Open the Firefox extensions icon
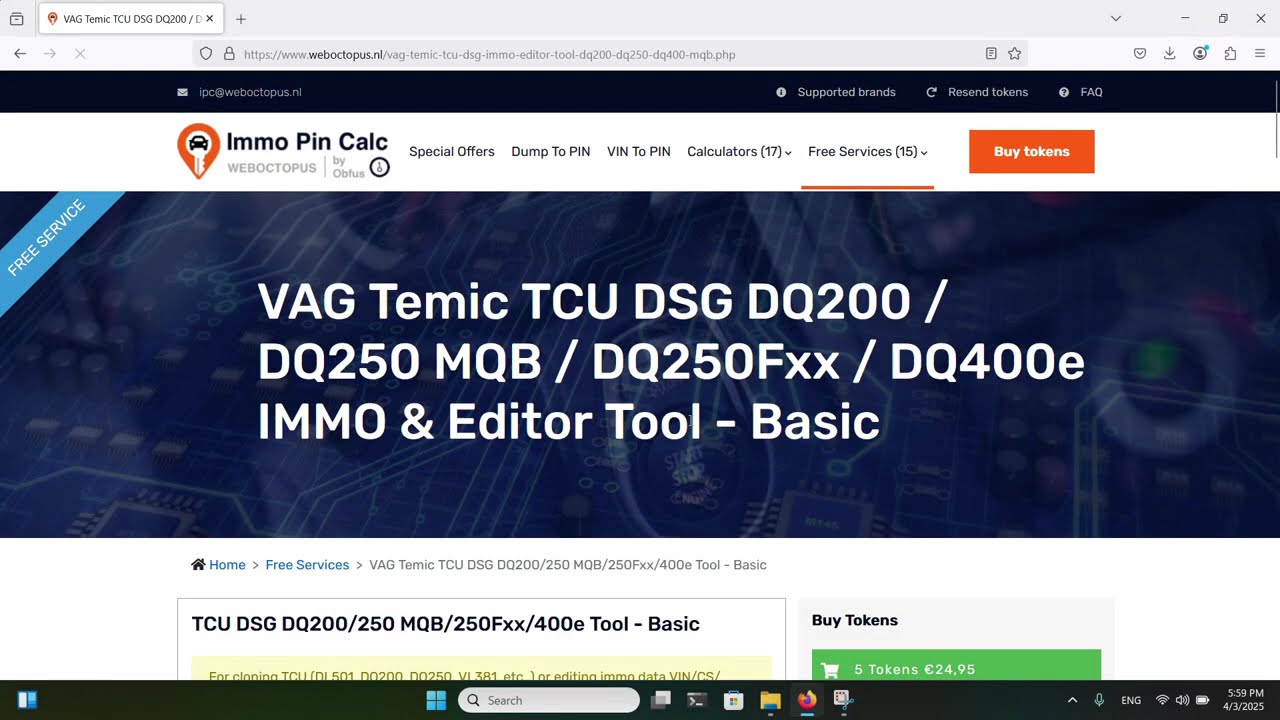1280x720 pixels. coord(1230,54)
